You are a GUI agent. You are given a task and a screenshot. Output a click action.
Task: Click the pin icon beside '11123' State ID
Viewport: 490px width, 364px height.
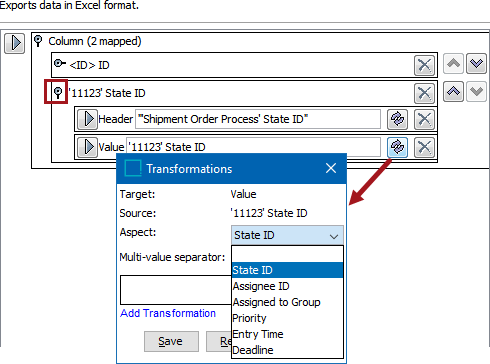pos(58,92)
